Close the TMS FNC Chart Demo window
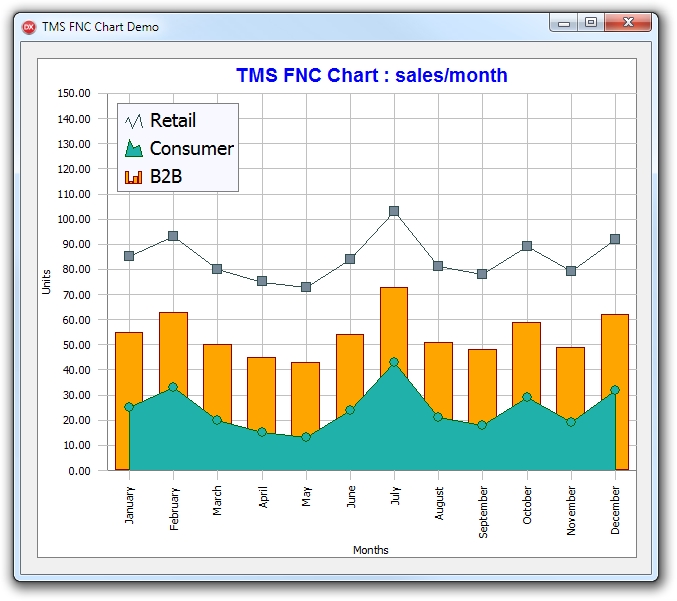The width and height of the screenshot is (677, 601). tap(628, 22)
